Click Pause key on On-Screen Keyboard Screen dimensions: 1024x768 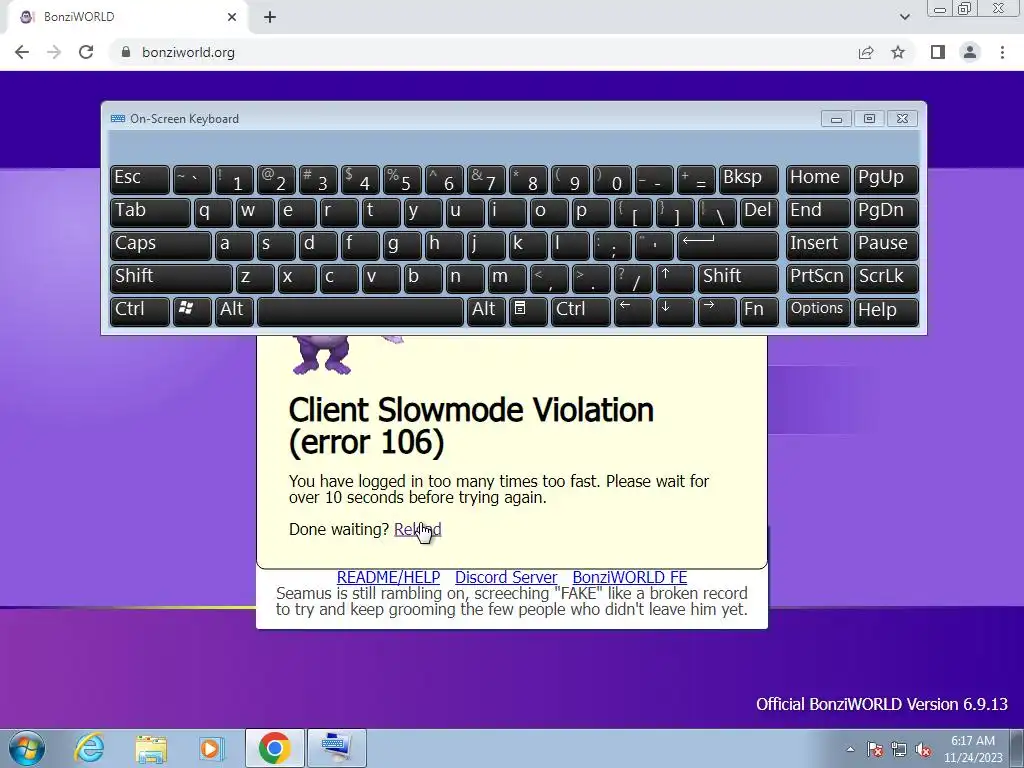(886, 244)
